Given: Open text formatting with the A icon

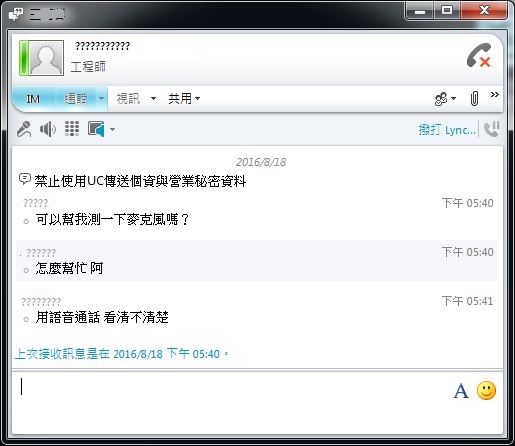Looking at the screenshot, I should pos(461,391).
